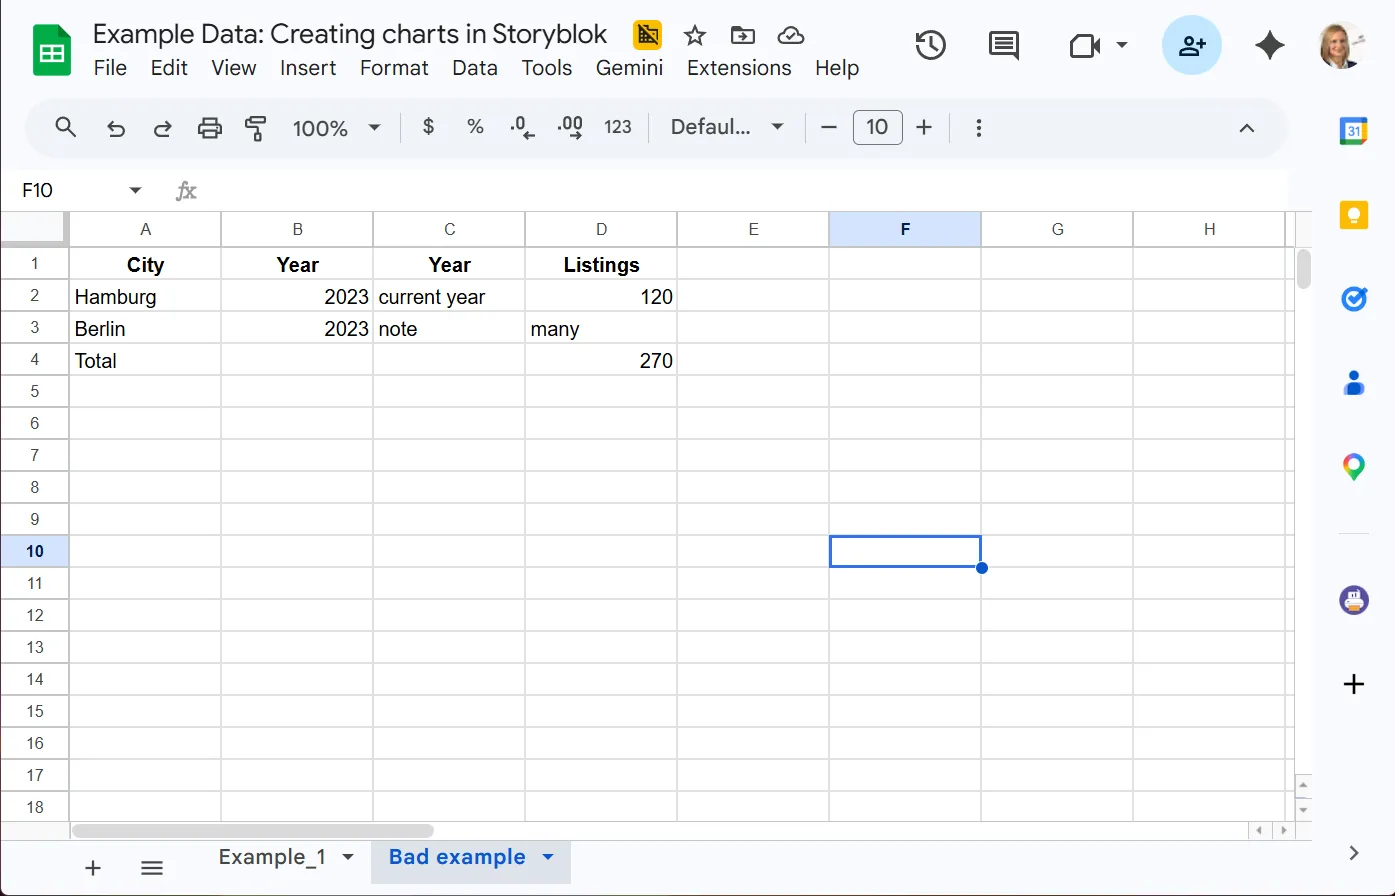Image resolution: width=1395 pixels, height=896 pixels.
Task: Get more add-ons with plus icon
Action: (x=1354, y=684)
